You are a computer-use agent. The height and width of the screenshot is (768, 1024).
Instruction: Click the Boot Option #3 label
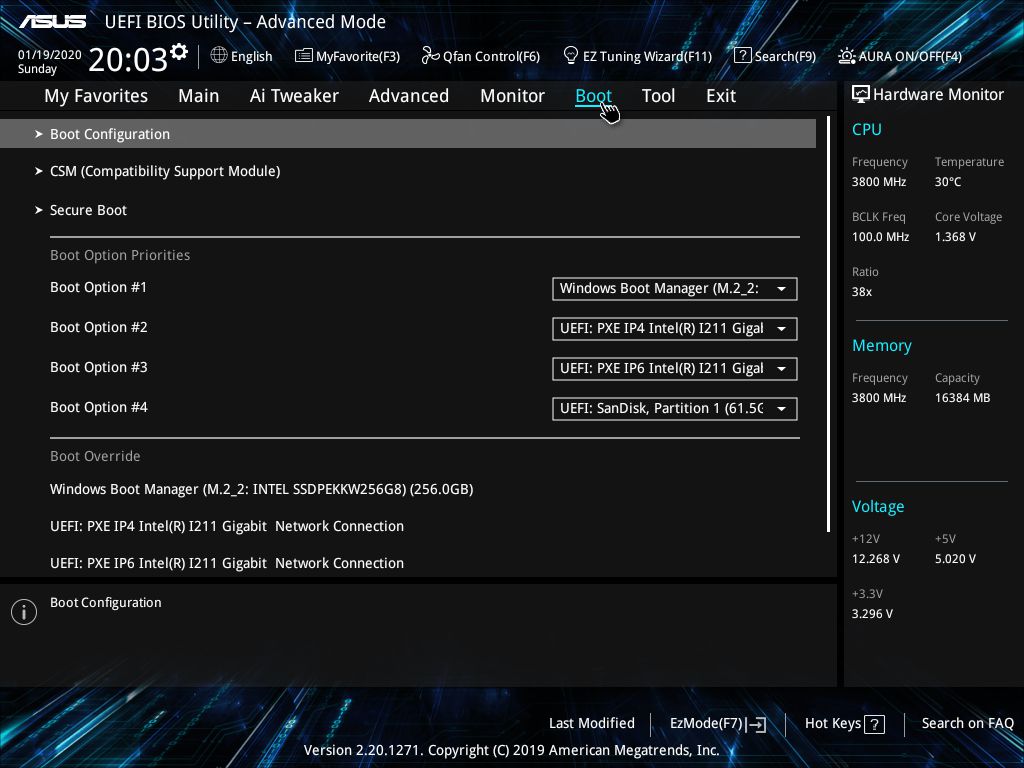point(99,367)
